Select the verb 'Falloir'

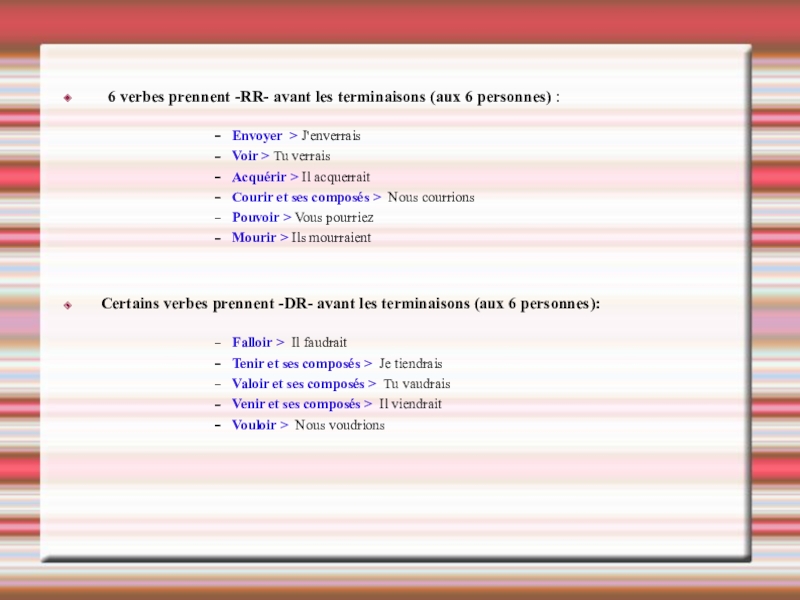click(252, 342)
